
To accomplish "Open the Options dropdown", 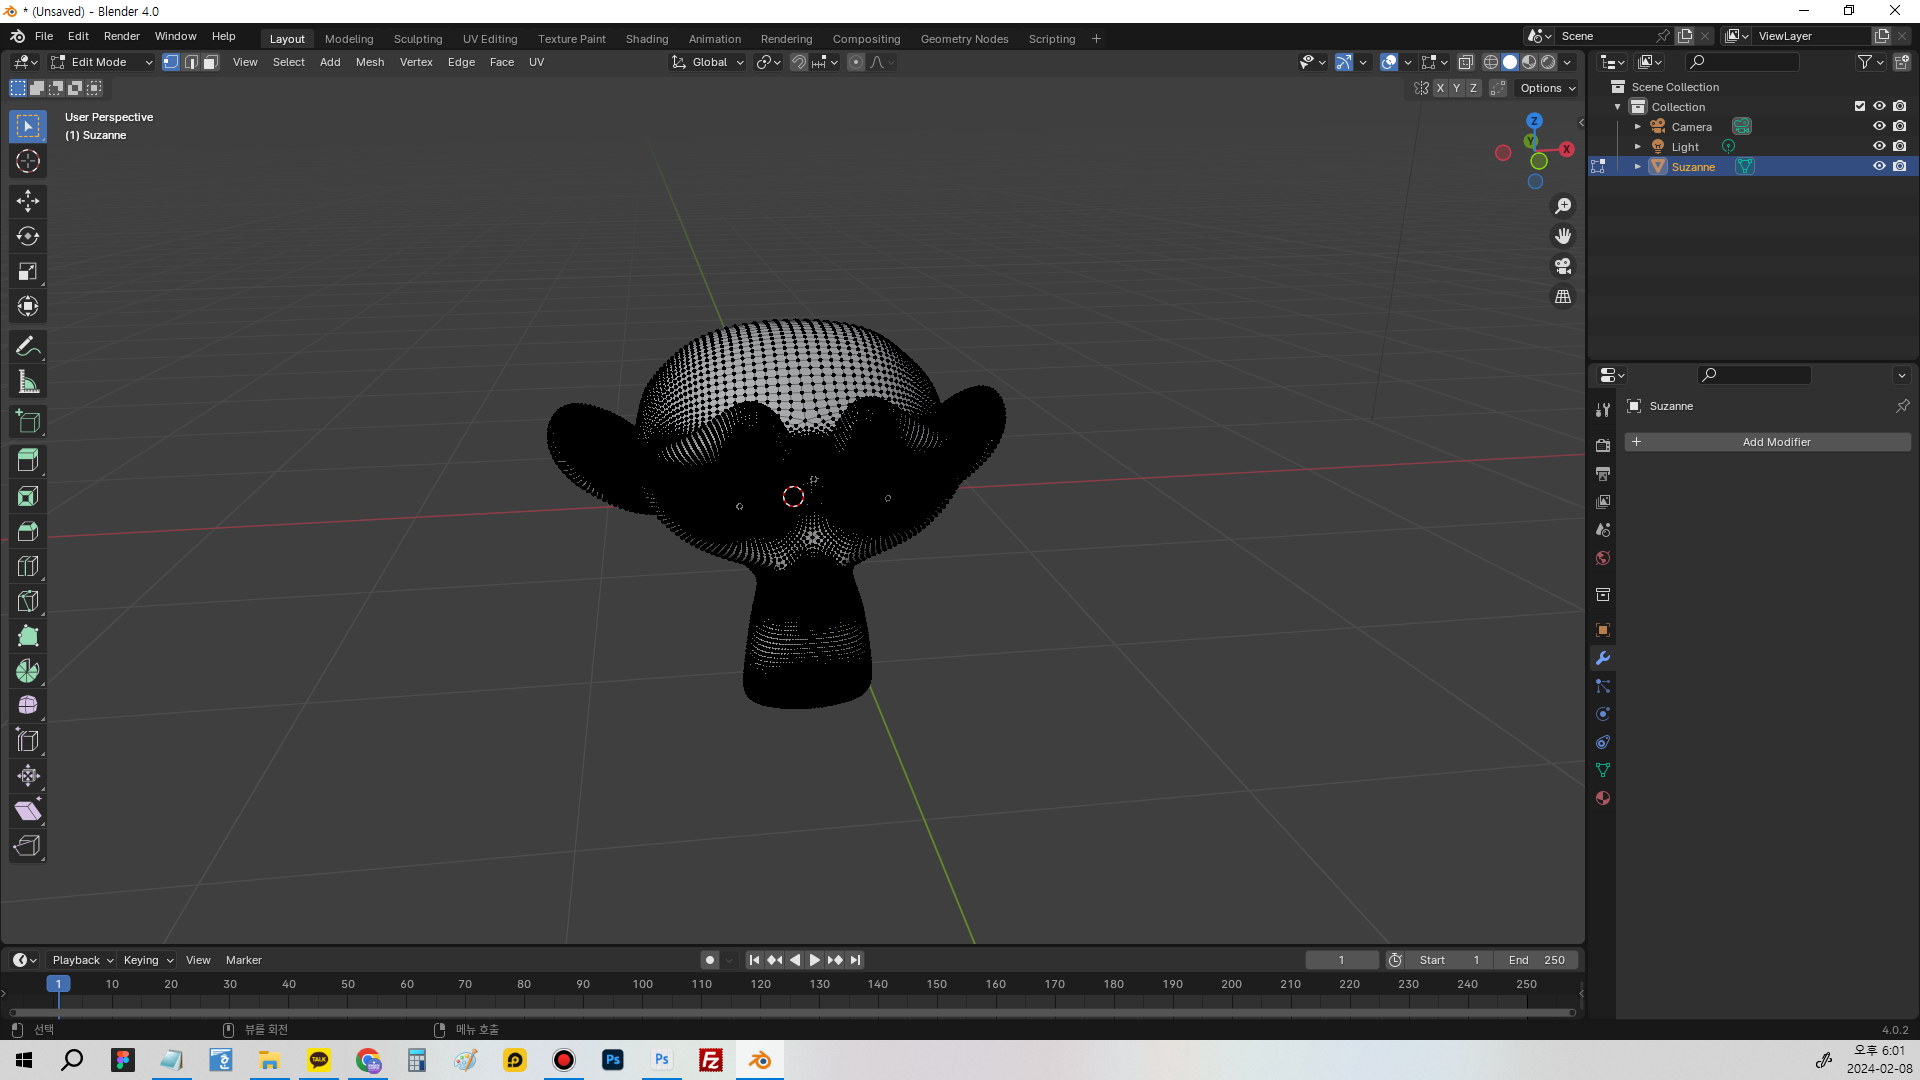I will 1547,88.
